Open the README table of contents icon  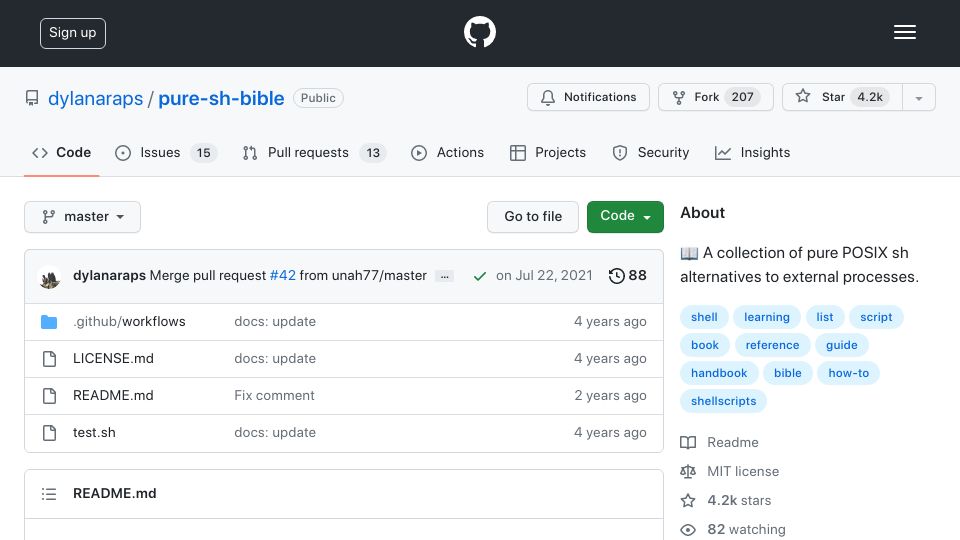(x=49, y=493)
